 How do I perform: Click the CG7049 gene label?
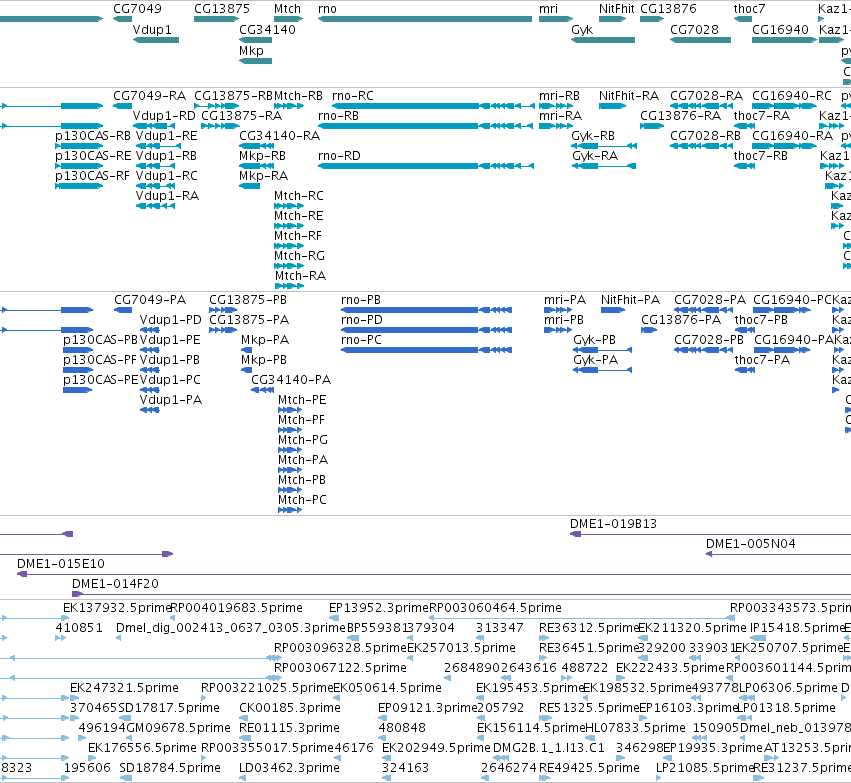click(137, 9)
